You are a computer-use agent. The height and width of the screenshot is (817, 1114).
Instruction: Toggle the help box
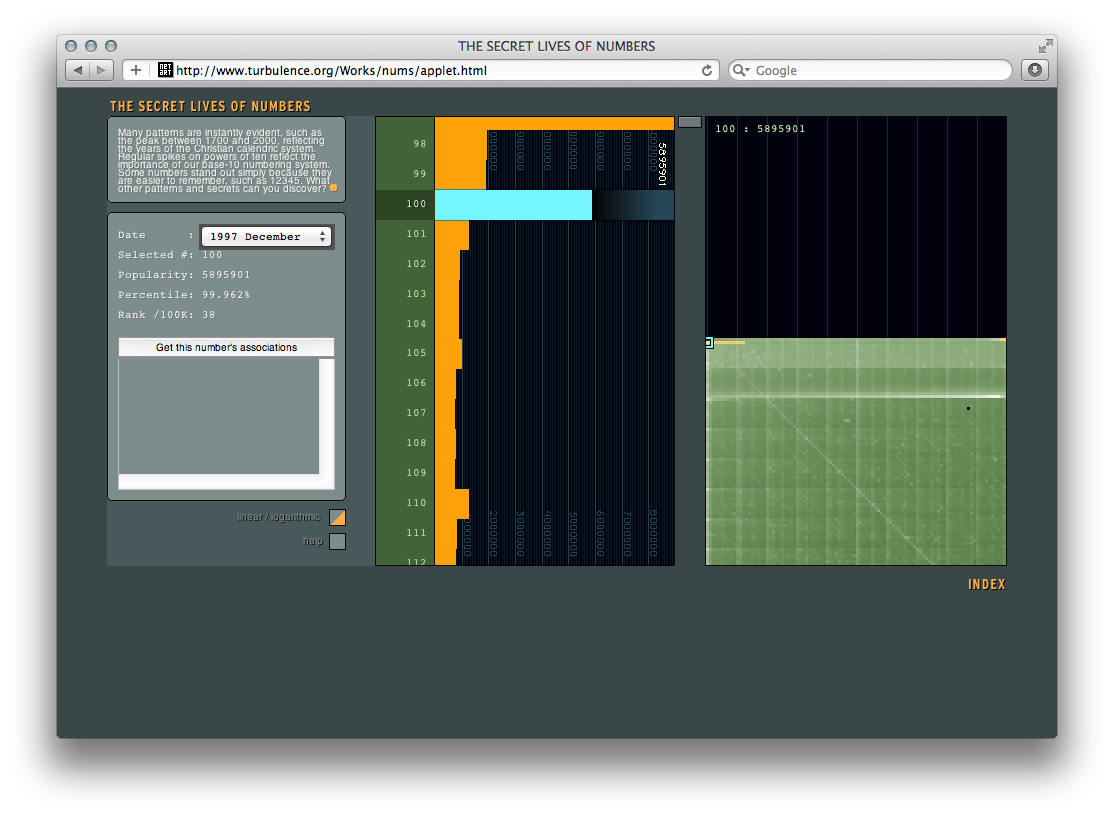pyautogui.click(x=337, y=541)
